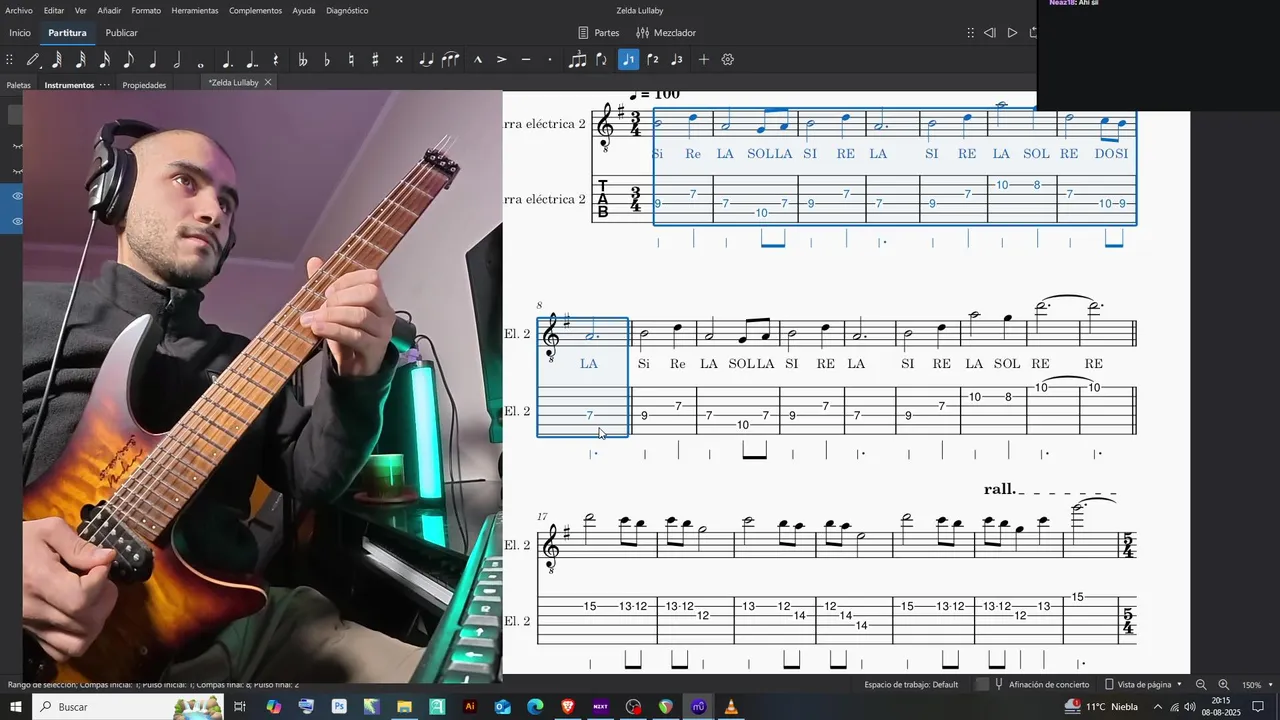Go to Inicio tab

click(x=20, y=33)
